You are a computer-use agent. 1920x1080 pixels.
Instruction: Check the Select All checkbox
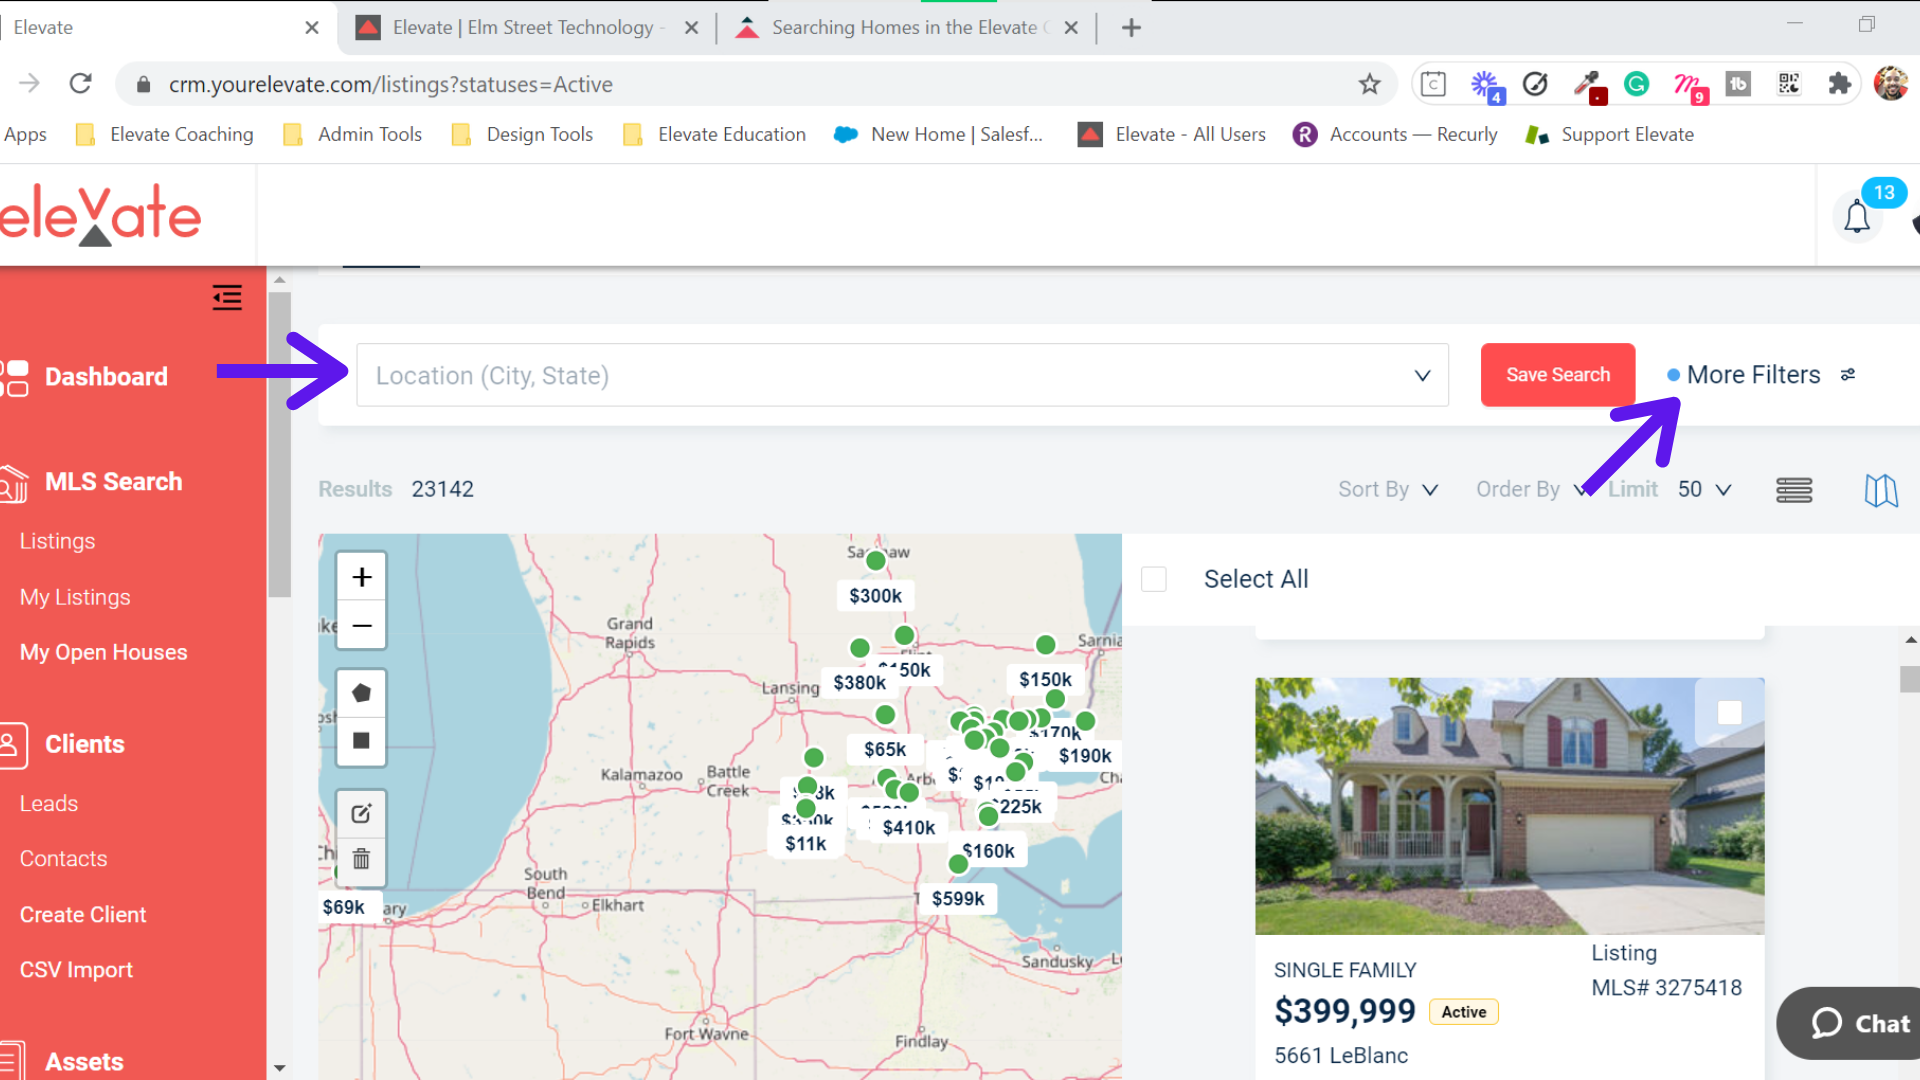(x=1154, y=579)
